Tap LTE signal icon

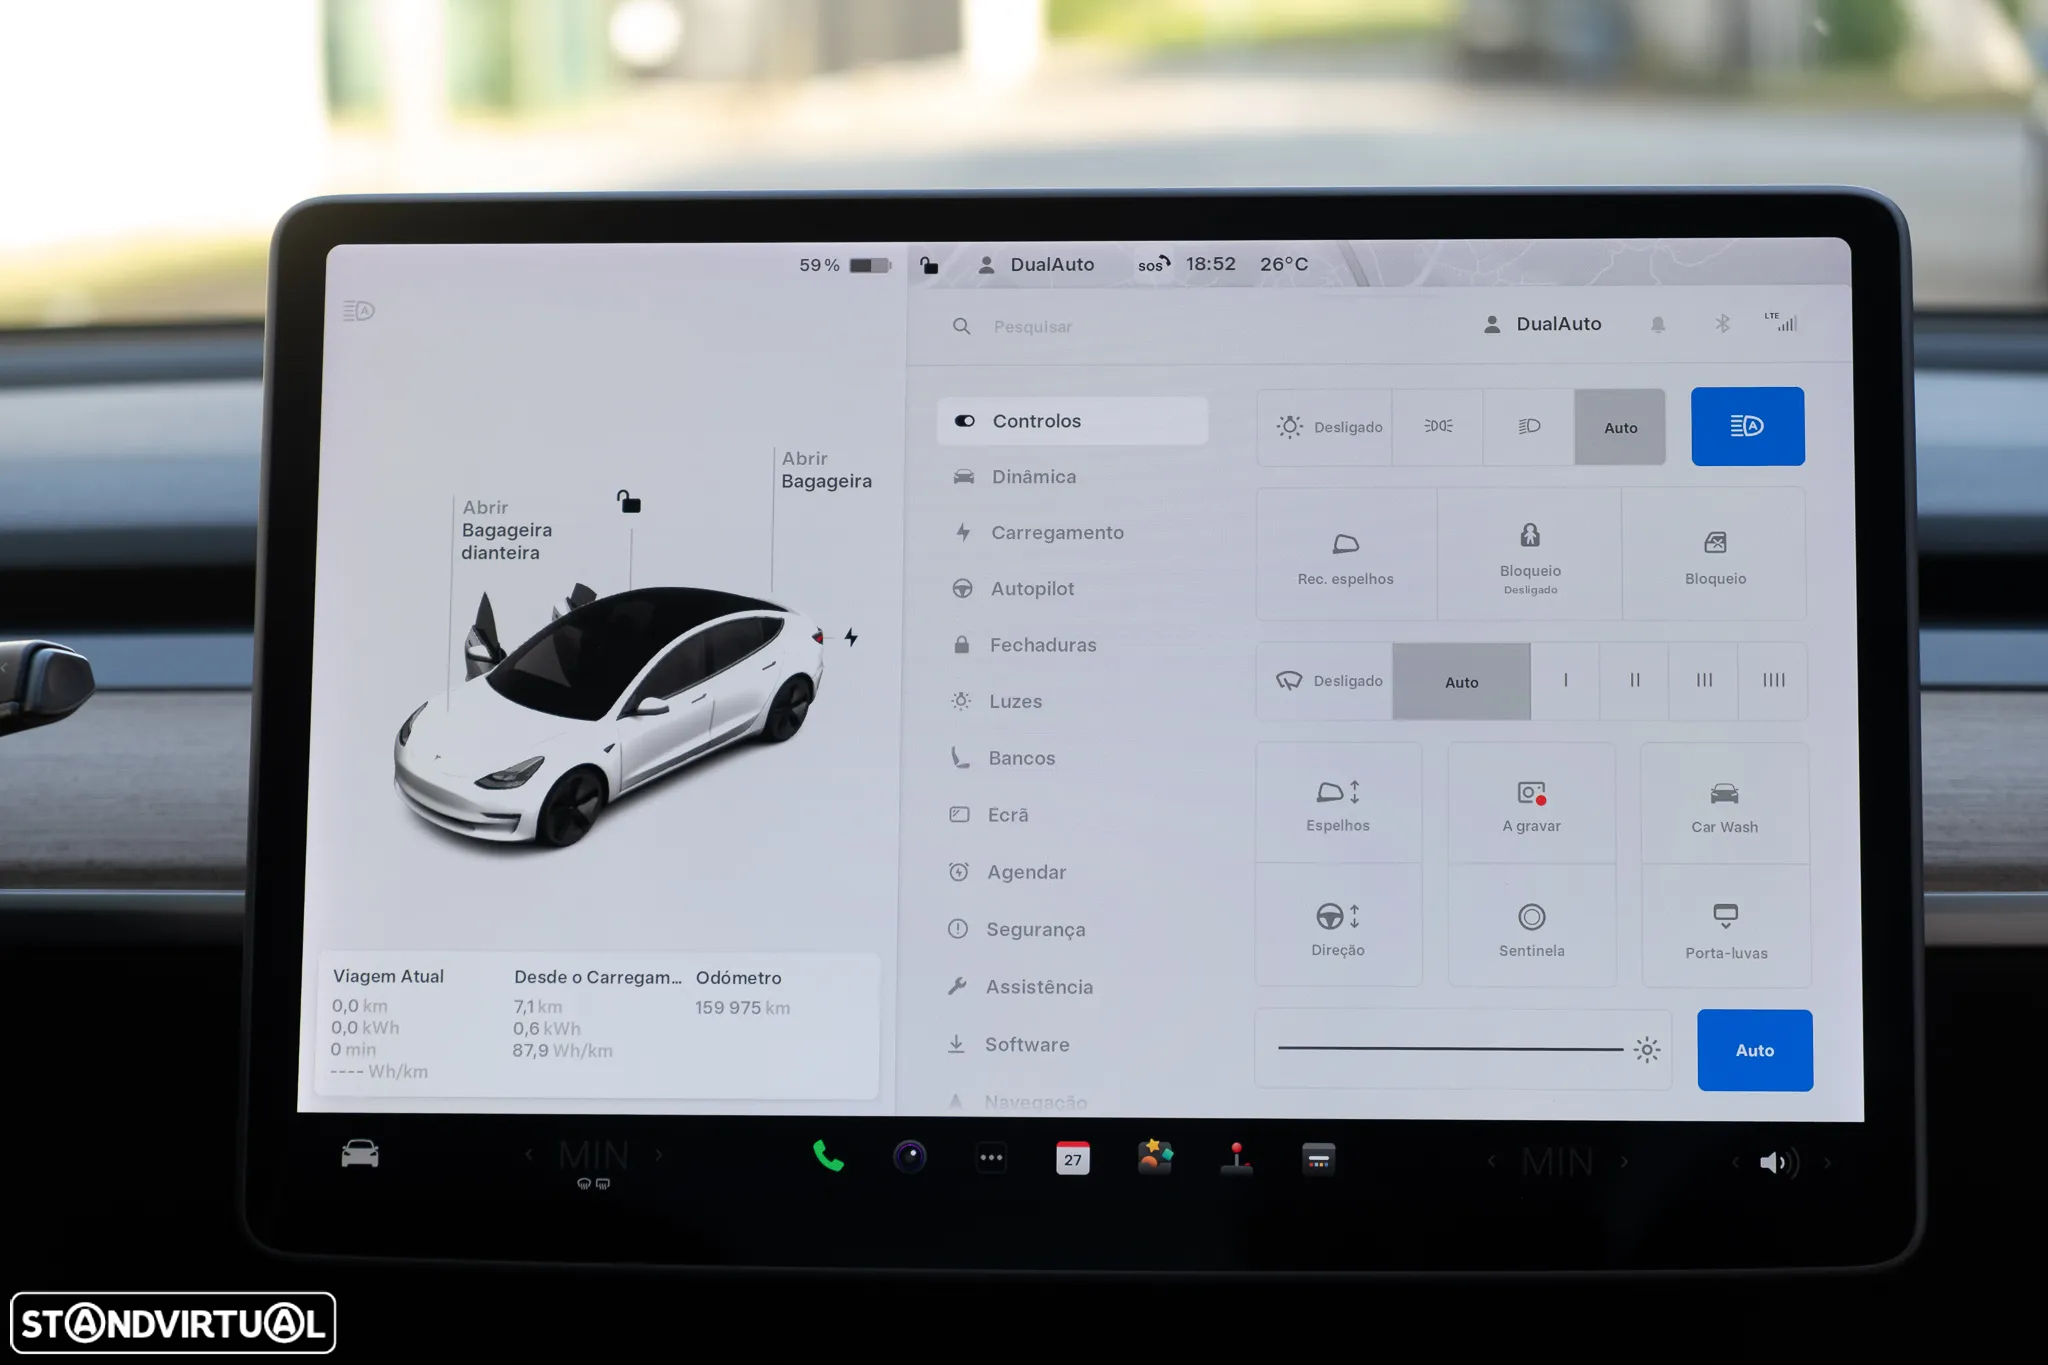(x=1781, y=322)
